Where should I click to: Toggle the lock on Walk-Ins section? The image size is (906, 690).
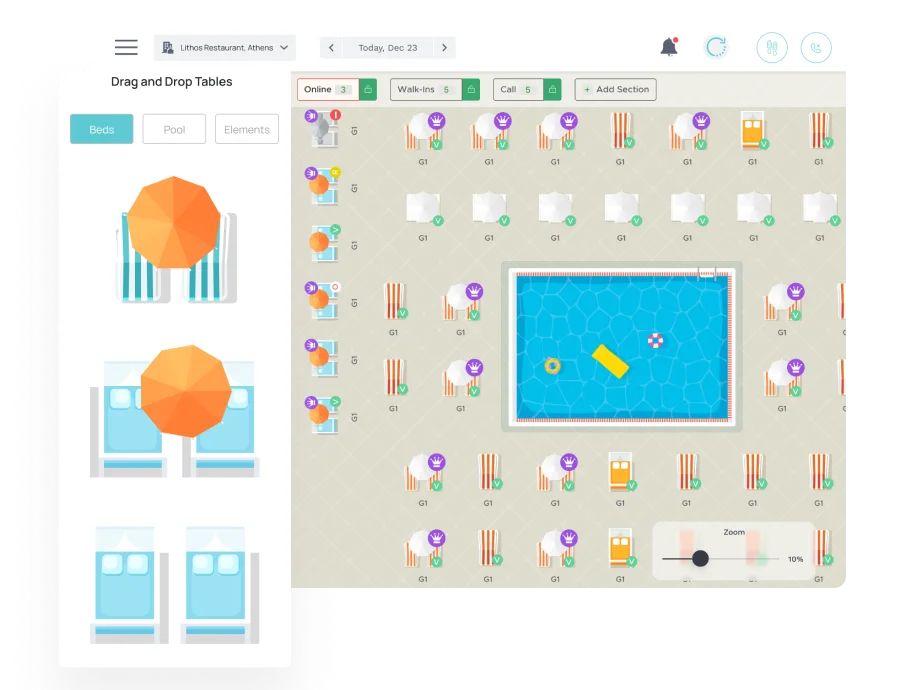(x=471, y=90)
